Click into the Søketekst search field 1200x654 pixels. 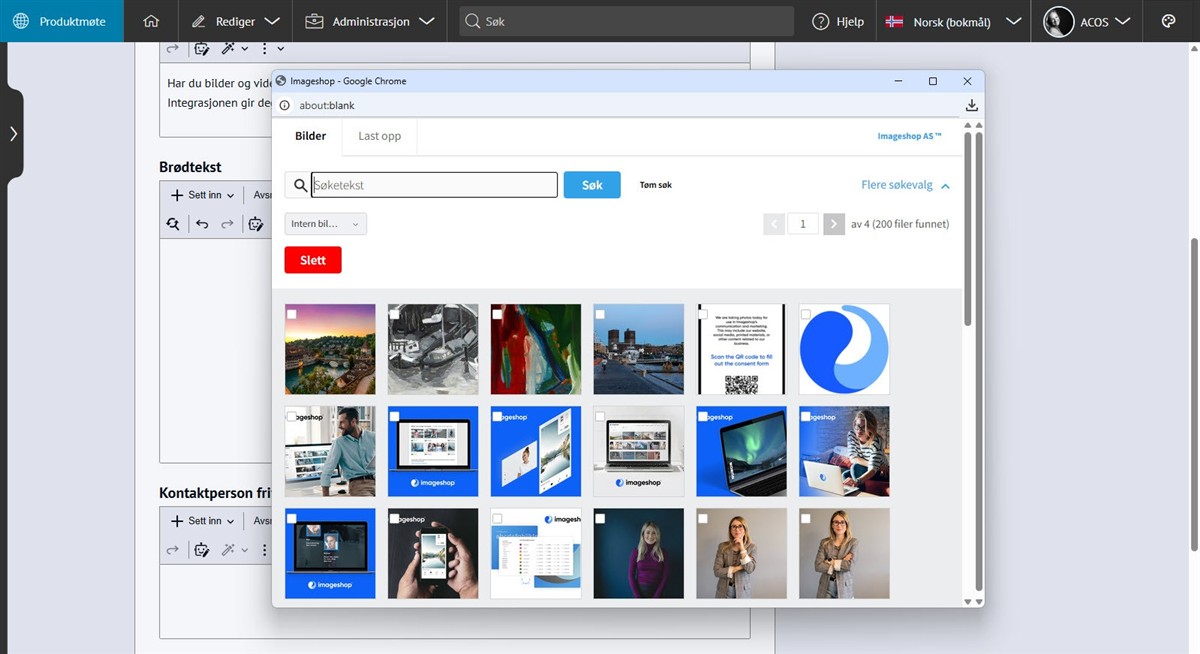pos(434,185)
